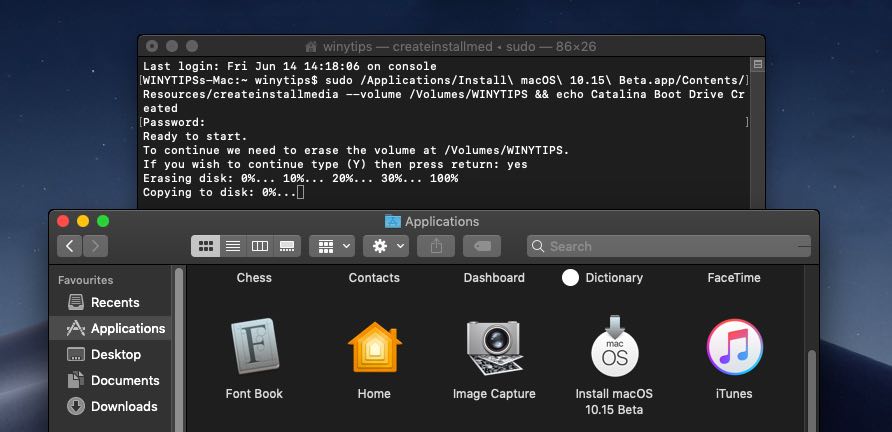Click the FaceTime app label
The height and width of the screenshot is (432, 892).
734,278
